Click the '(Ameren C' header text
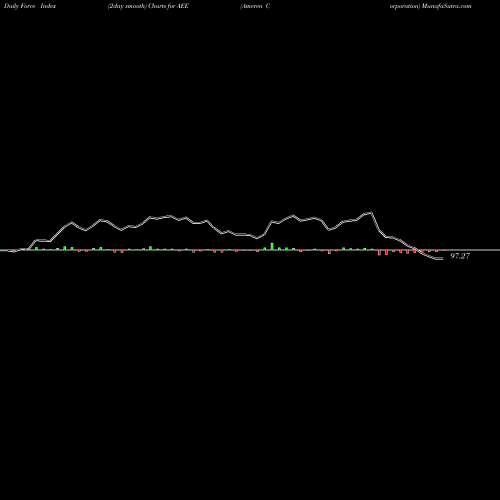Screen dimensions: 500x500 click(255, 6)
